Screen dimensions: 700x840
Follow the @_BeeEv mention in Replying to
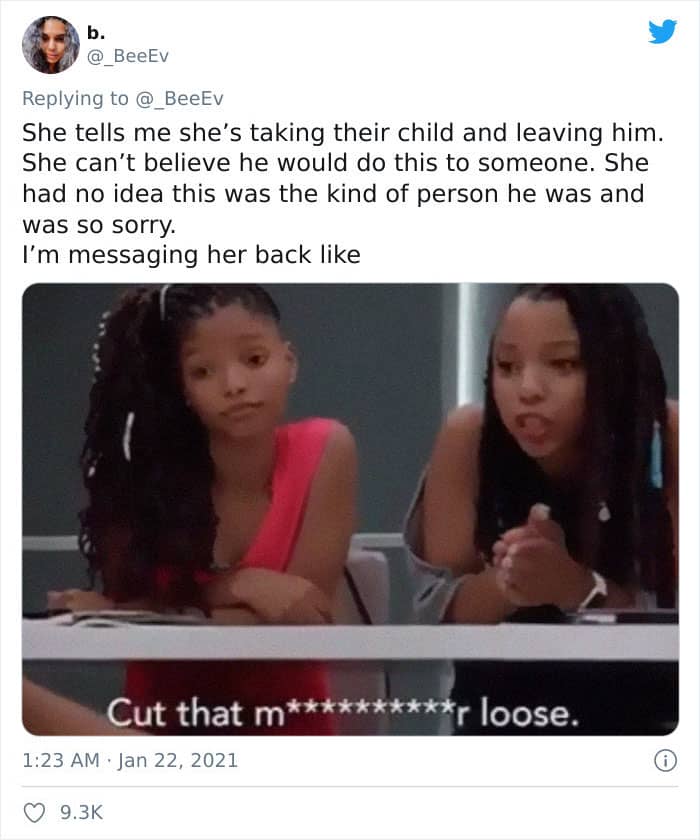pos(179,99)
